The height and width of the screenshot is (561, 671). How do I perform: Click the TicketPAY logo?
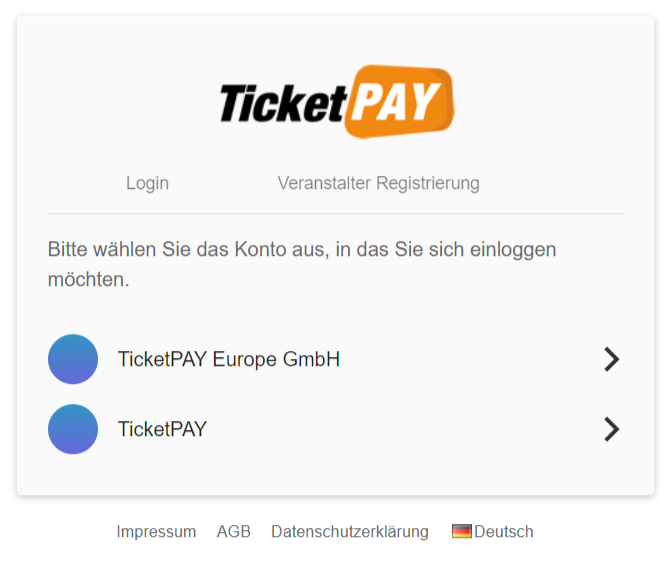(x=337, y=102)
